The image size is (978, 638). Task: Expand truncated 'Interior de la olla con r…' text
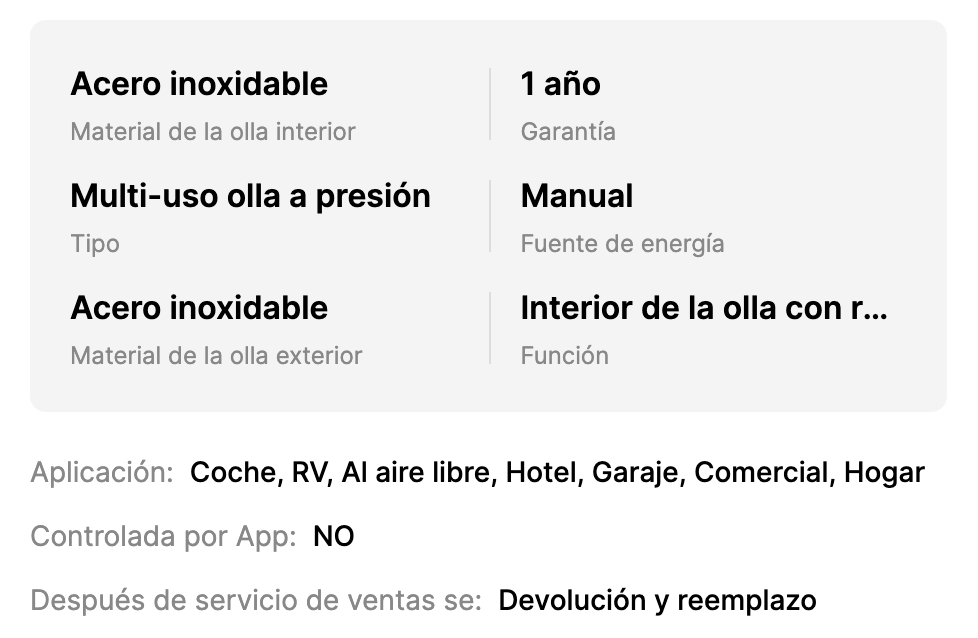[704, 308]
